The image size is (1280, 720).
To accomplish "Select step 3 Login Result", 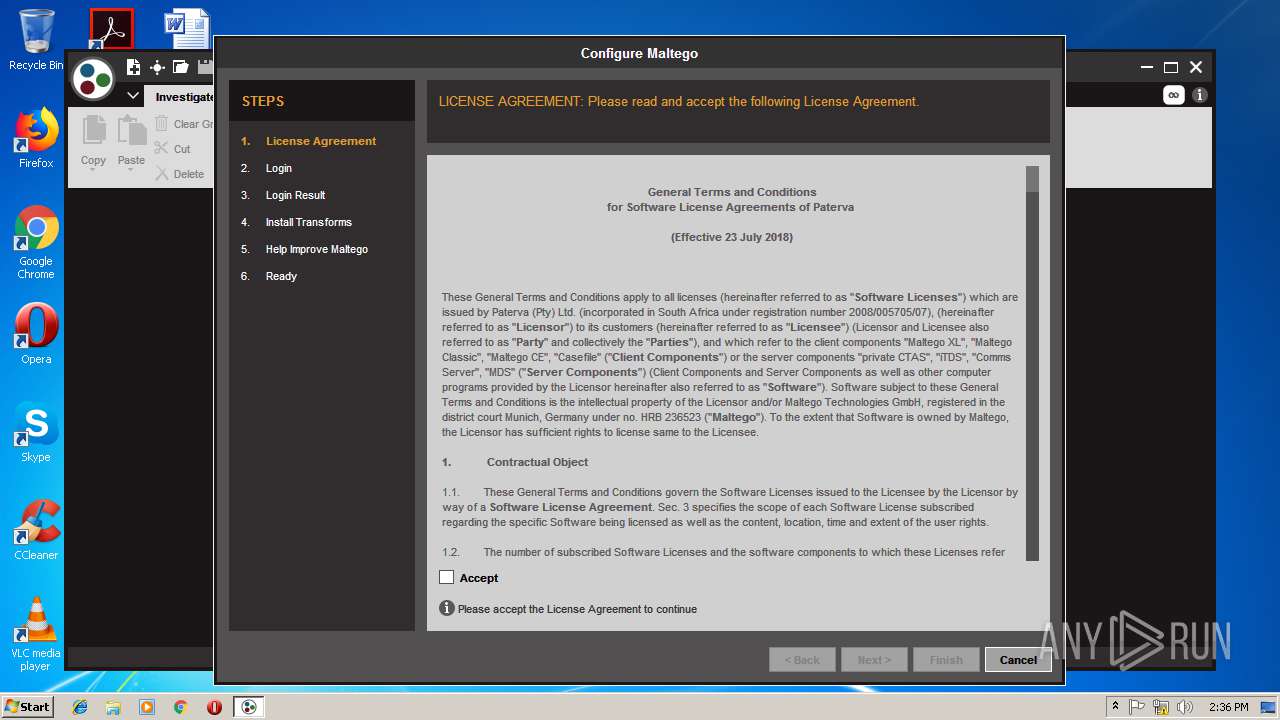I will [x=295, y=195].
